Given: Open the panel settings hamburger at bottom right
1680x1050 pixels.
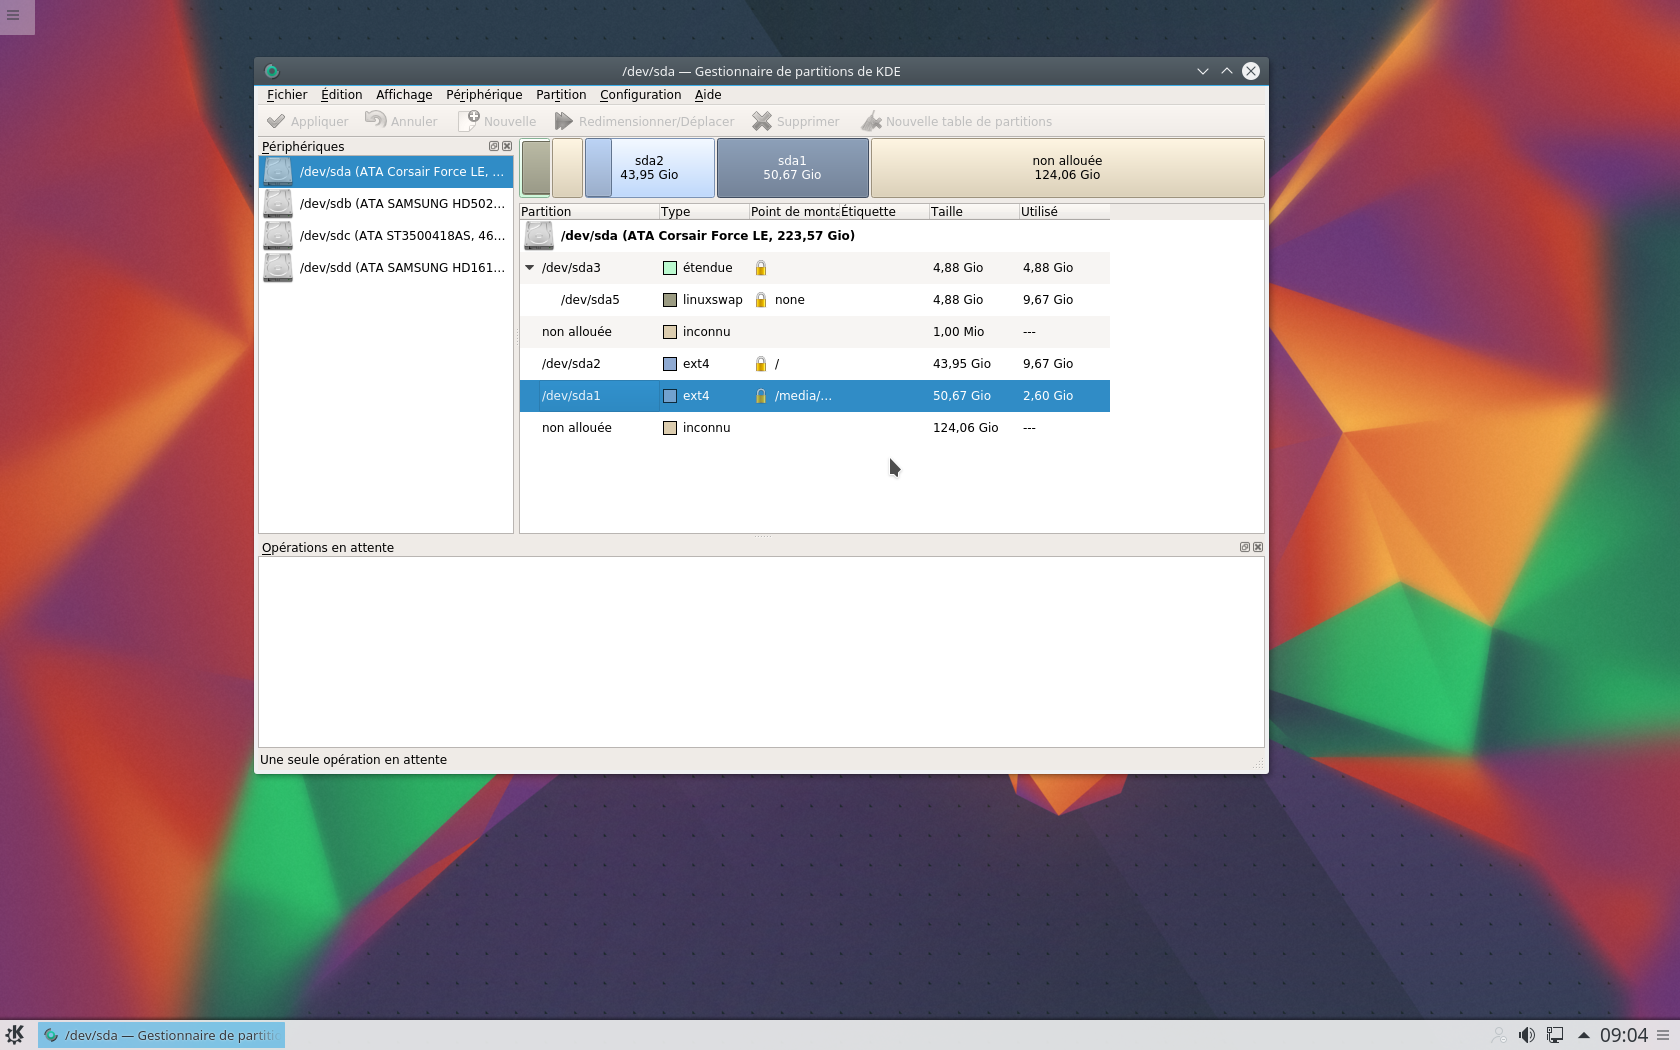Looking at the screenshot, I should [x=1663, y=1035].
